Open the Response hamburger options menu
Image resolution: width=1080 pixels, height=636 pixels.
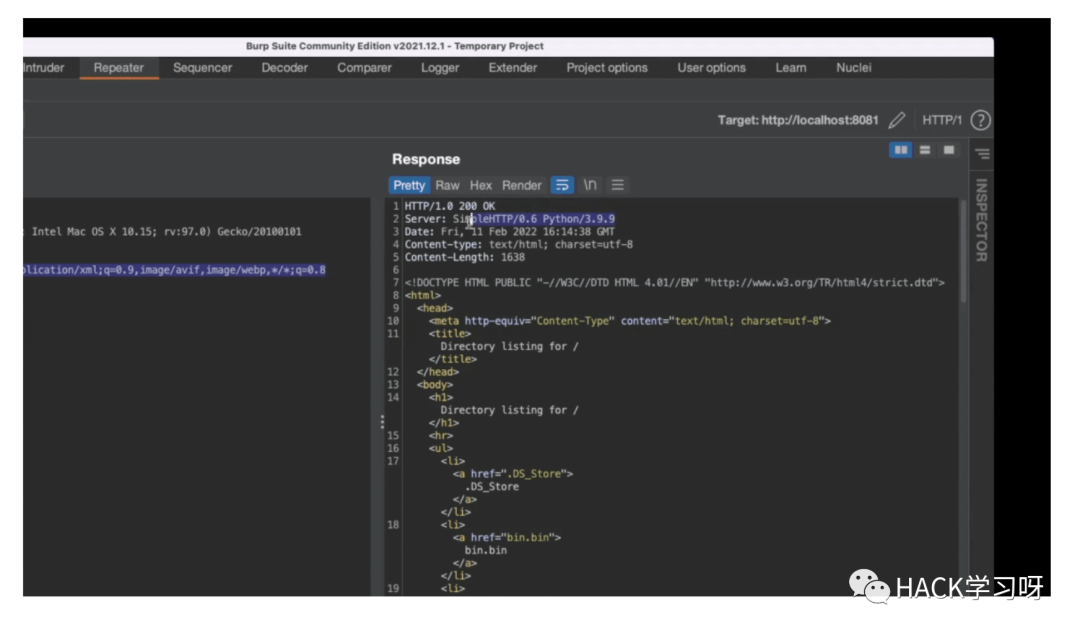[617, 185]
